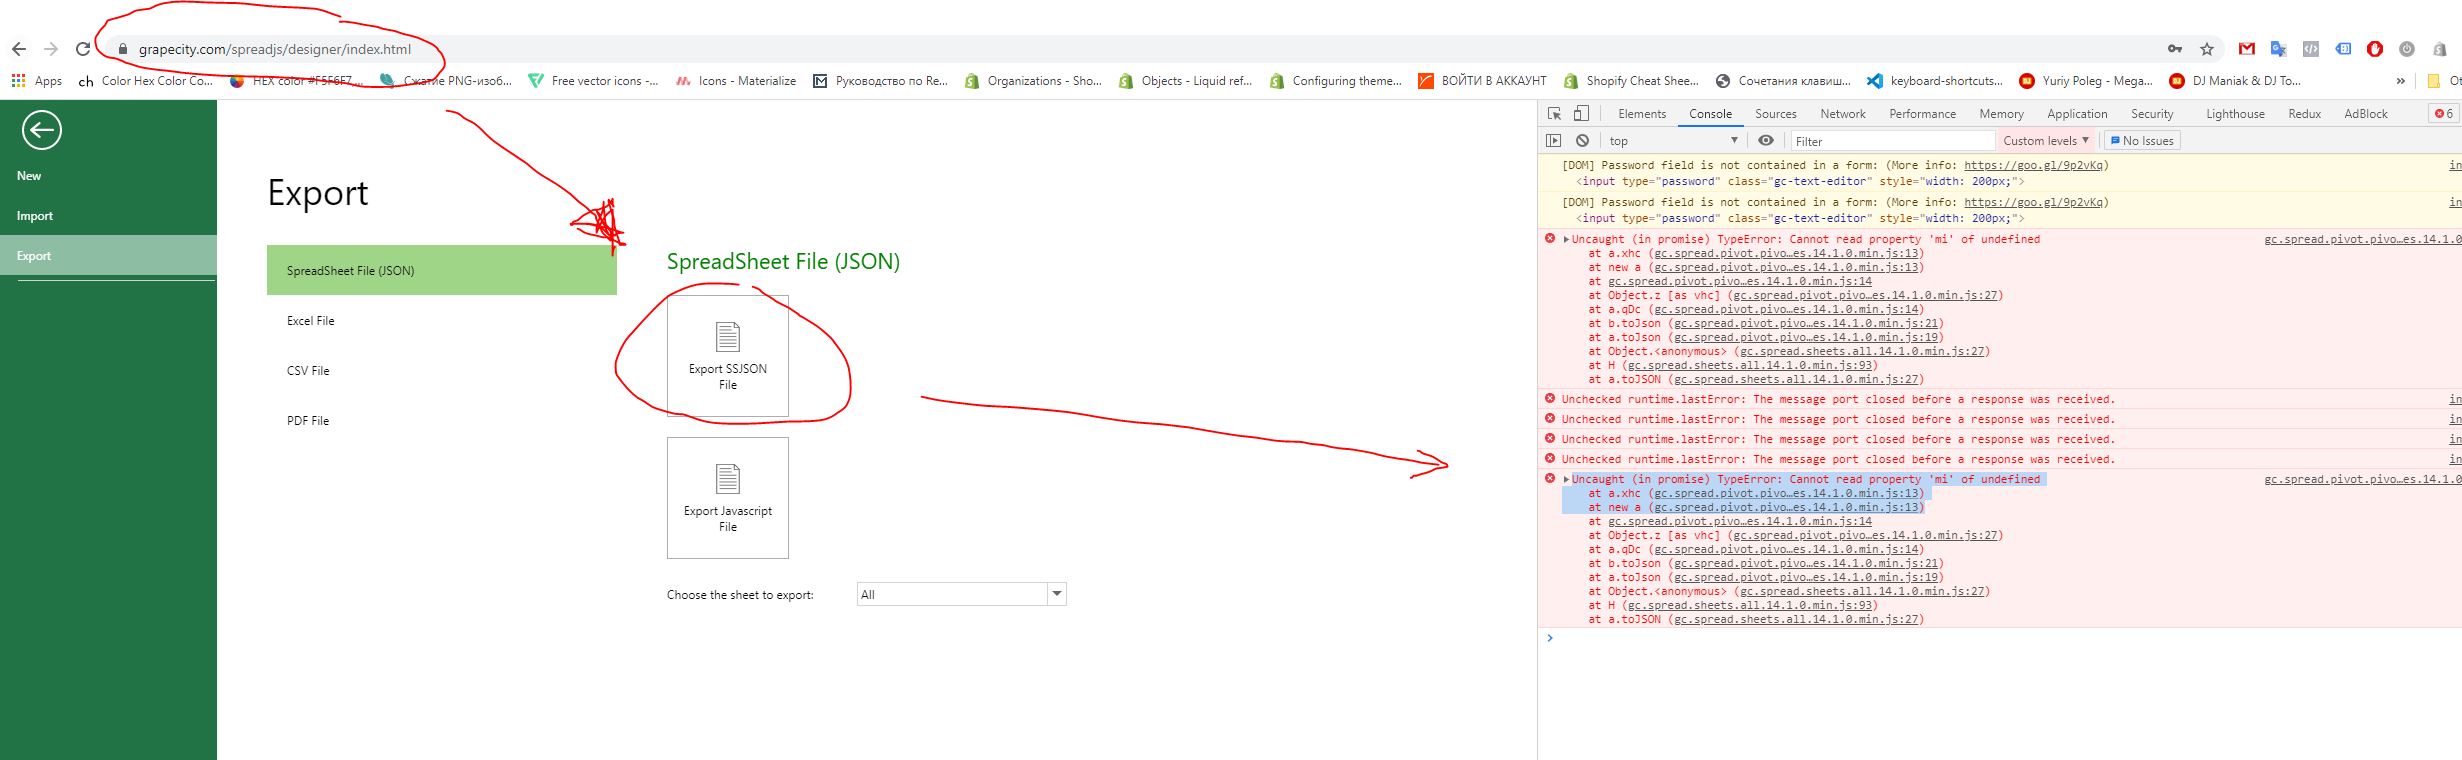Viewport: 2462px width, 760px height.
Task: Click the console Filter input field
Action: tap(1892, 141)
